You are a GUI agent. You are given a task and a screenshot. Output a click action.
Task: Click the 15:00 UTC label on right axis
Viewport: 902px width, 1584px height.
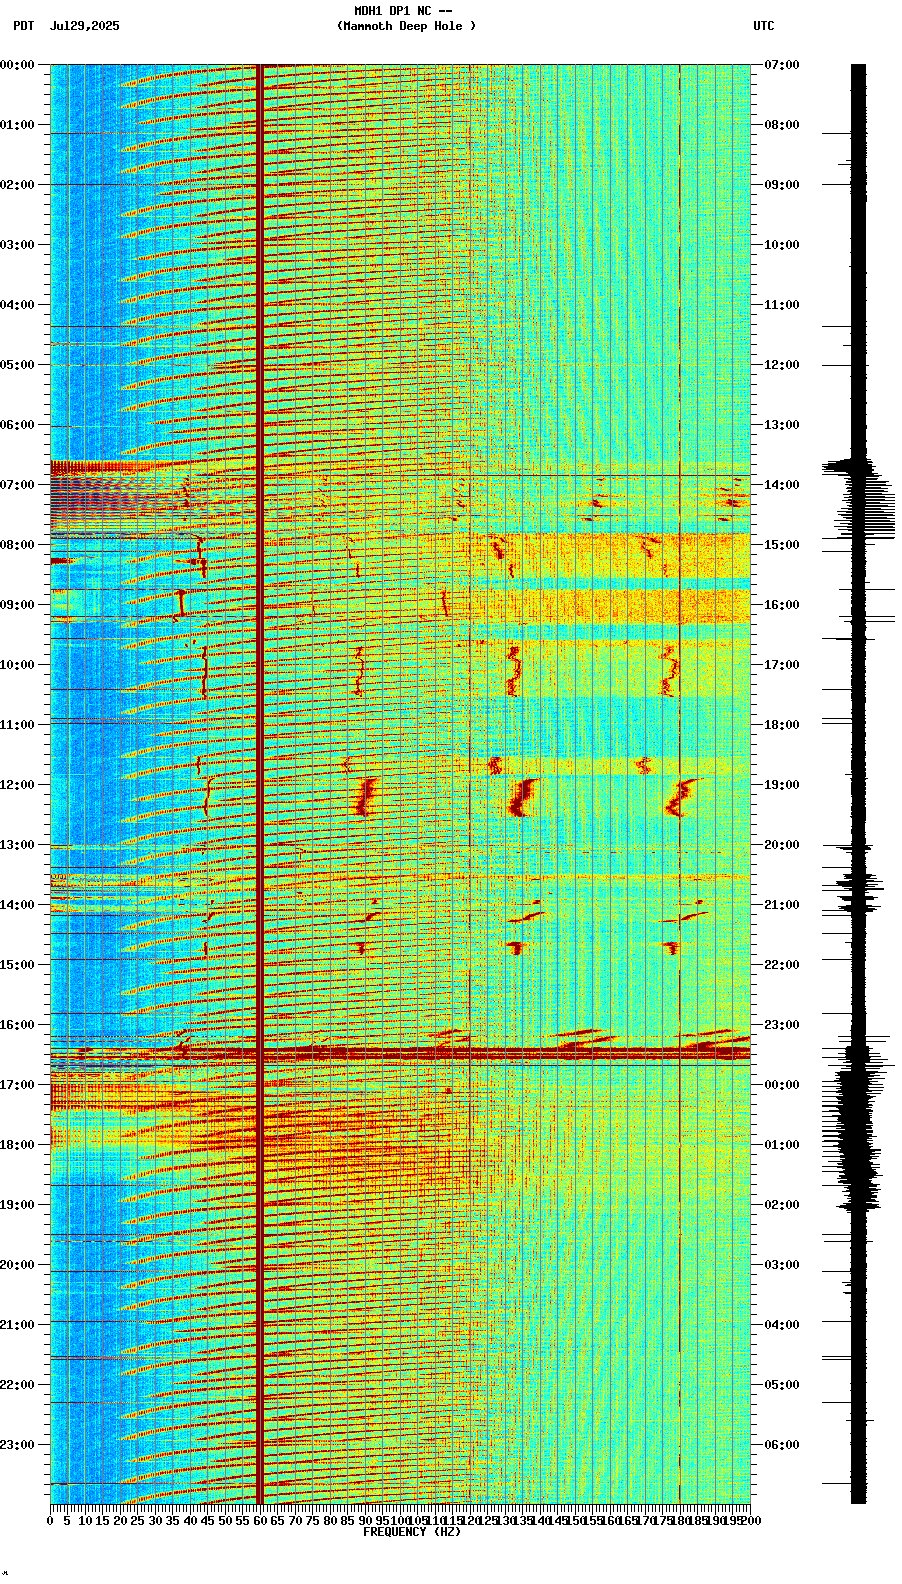pos(782,545)
